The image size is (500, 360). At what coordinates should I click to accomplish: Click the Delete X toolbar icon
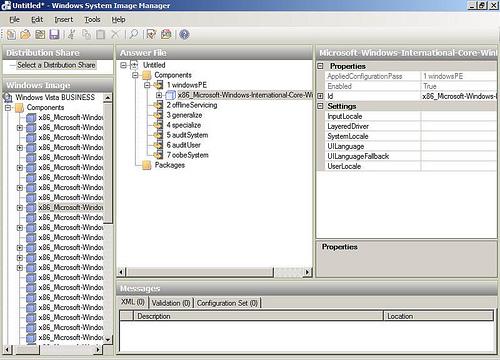[x=115, y=34]
